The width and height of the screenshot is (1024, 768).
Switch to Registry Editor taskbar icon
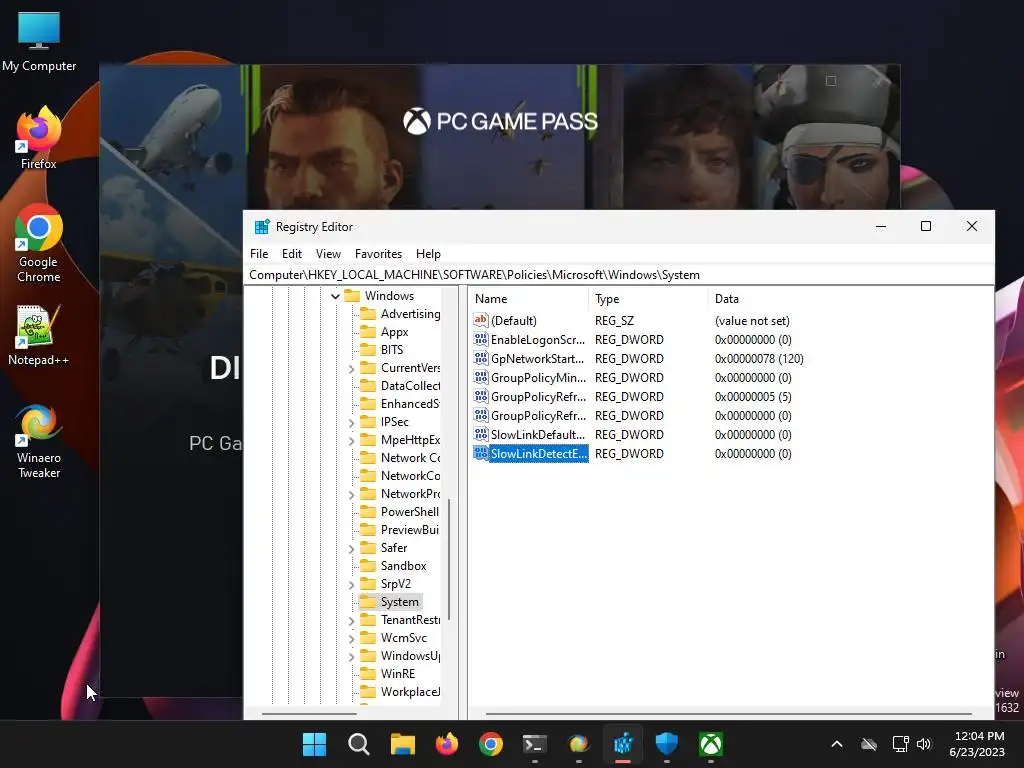point(623,744)
